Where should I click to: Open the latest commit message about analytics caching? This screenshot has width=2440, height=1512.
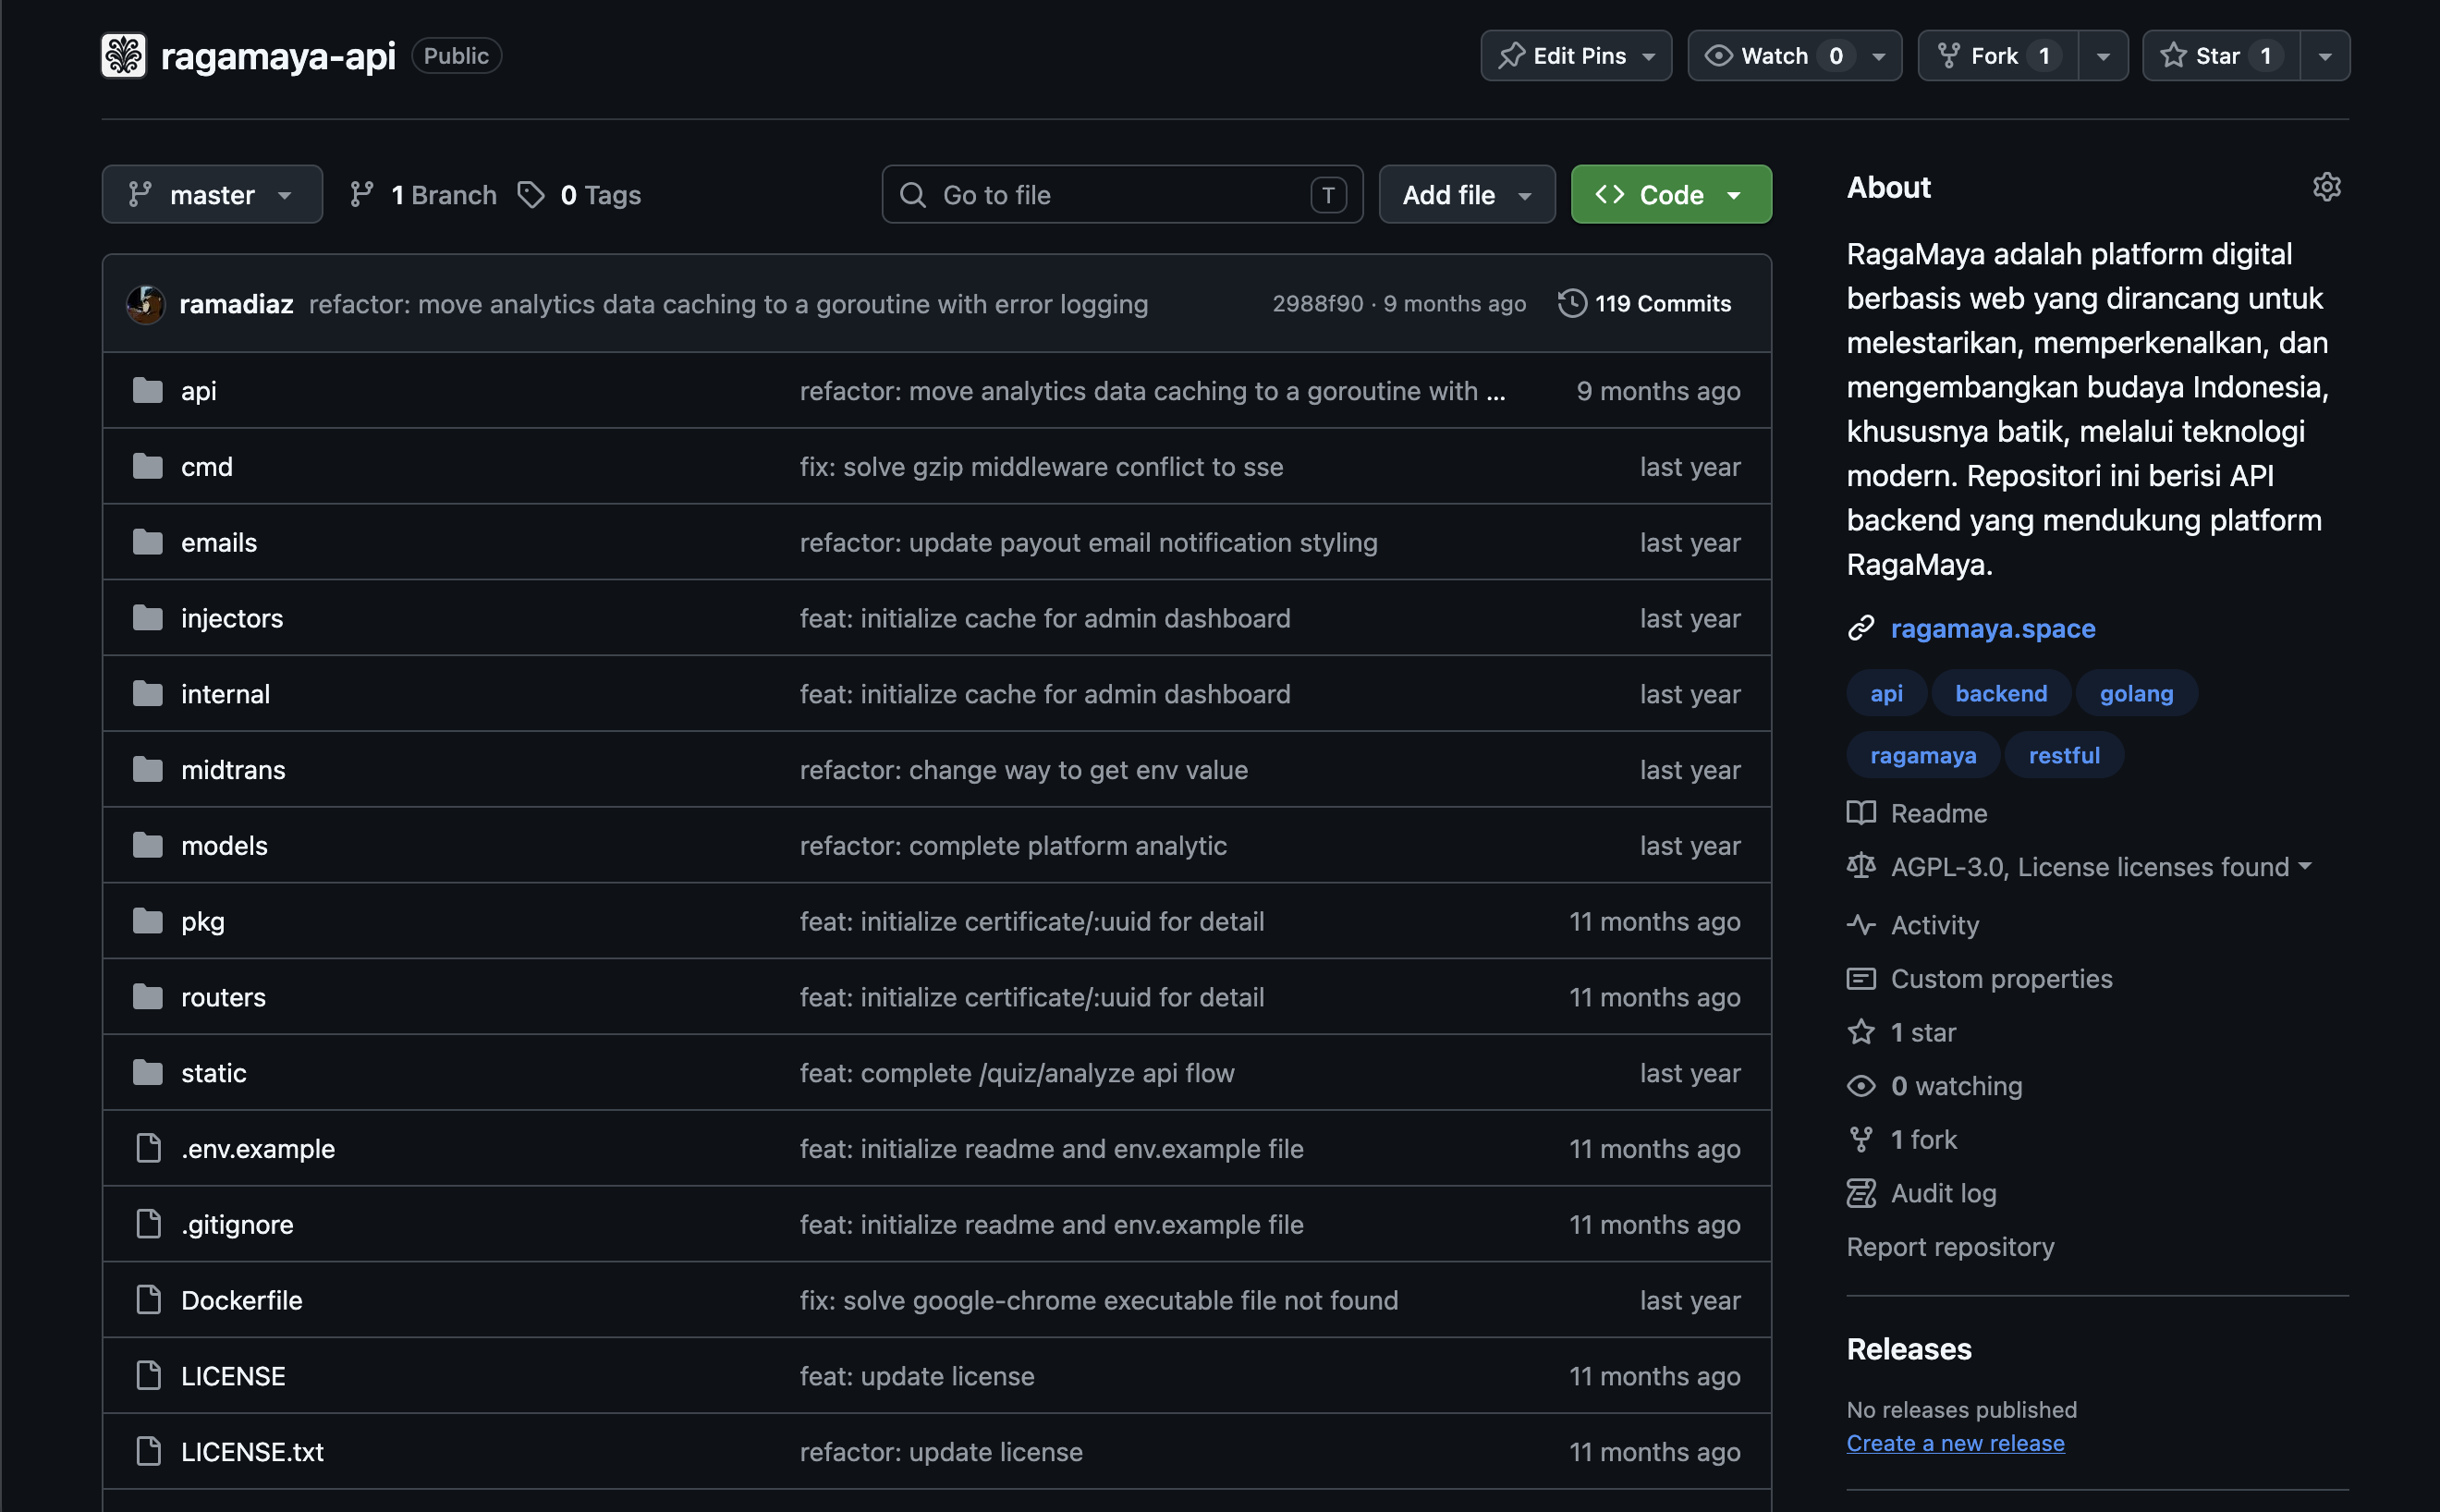(x=728, y=304)
